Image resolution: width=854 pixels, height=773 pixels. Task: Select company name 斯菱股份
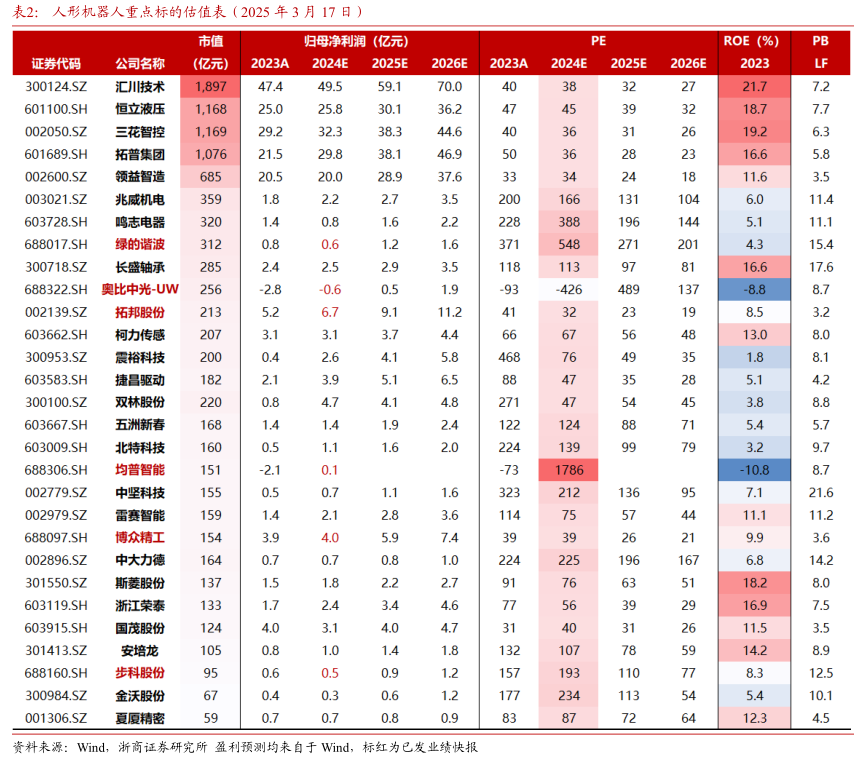tap(140, 583)
